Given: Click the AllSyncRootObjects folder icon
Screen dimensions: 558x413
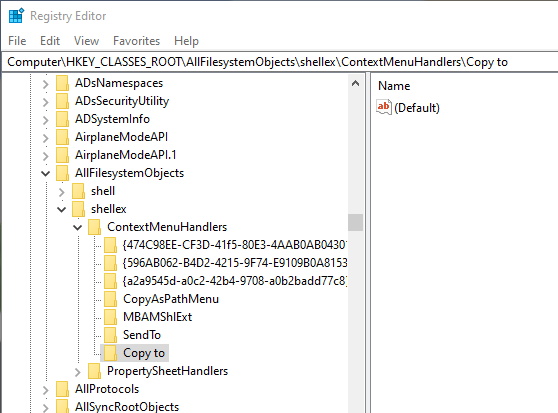Looking at the screenshot, I should click(x=62, y=406).
